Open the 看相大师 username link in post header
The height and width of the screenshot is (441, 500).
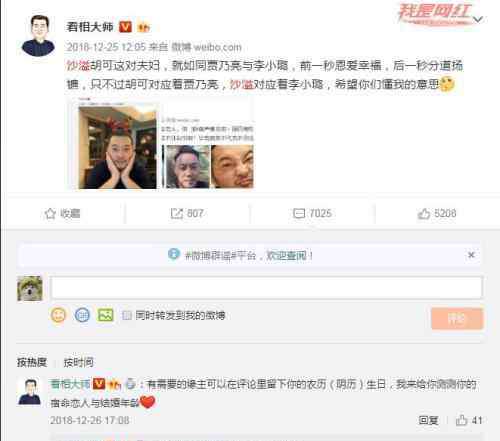(x=90, y=27)
